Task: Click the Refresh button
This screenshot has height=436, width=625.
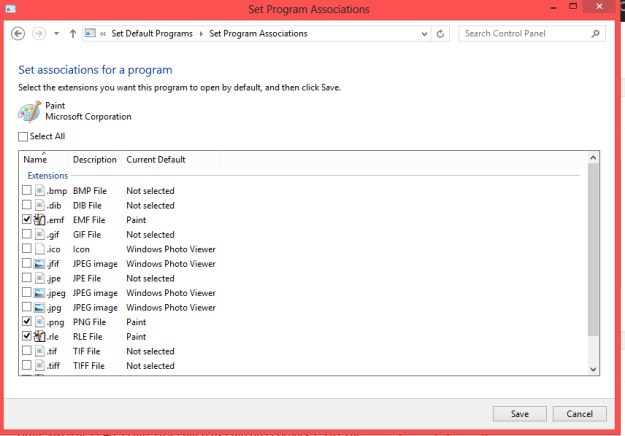Action: (x=440, y=34)
